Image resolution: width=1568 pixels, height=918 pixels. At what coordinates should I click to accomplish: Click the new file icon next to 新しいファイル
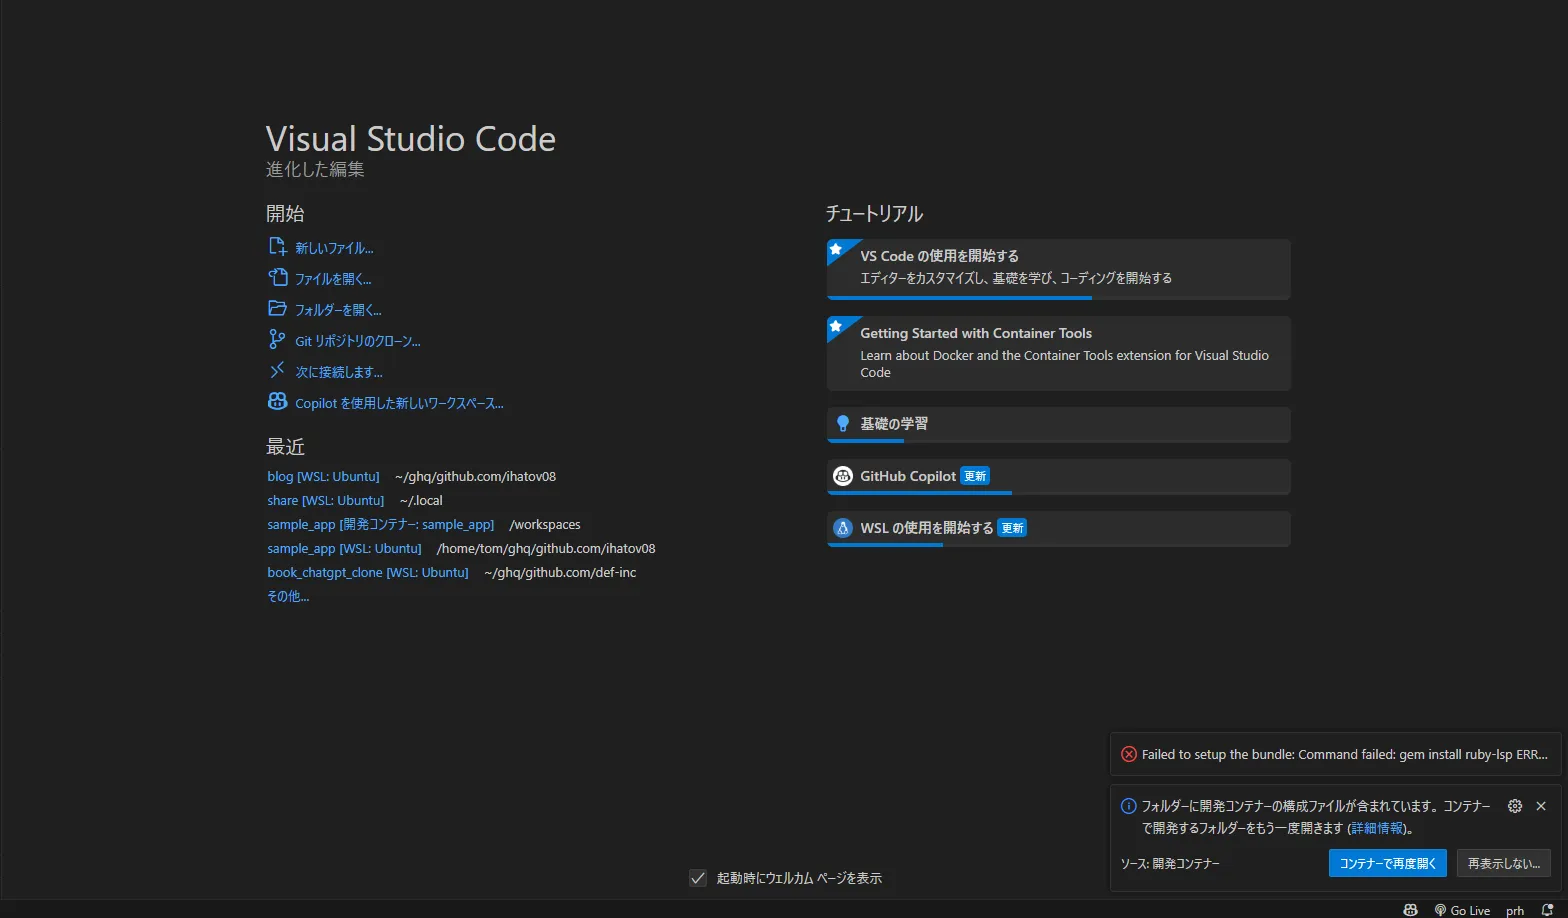pyautogui.click(x=278, y=246)
